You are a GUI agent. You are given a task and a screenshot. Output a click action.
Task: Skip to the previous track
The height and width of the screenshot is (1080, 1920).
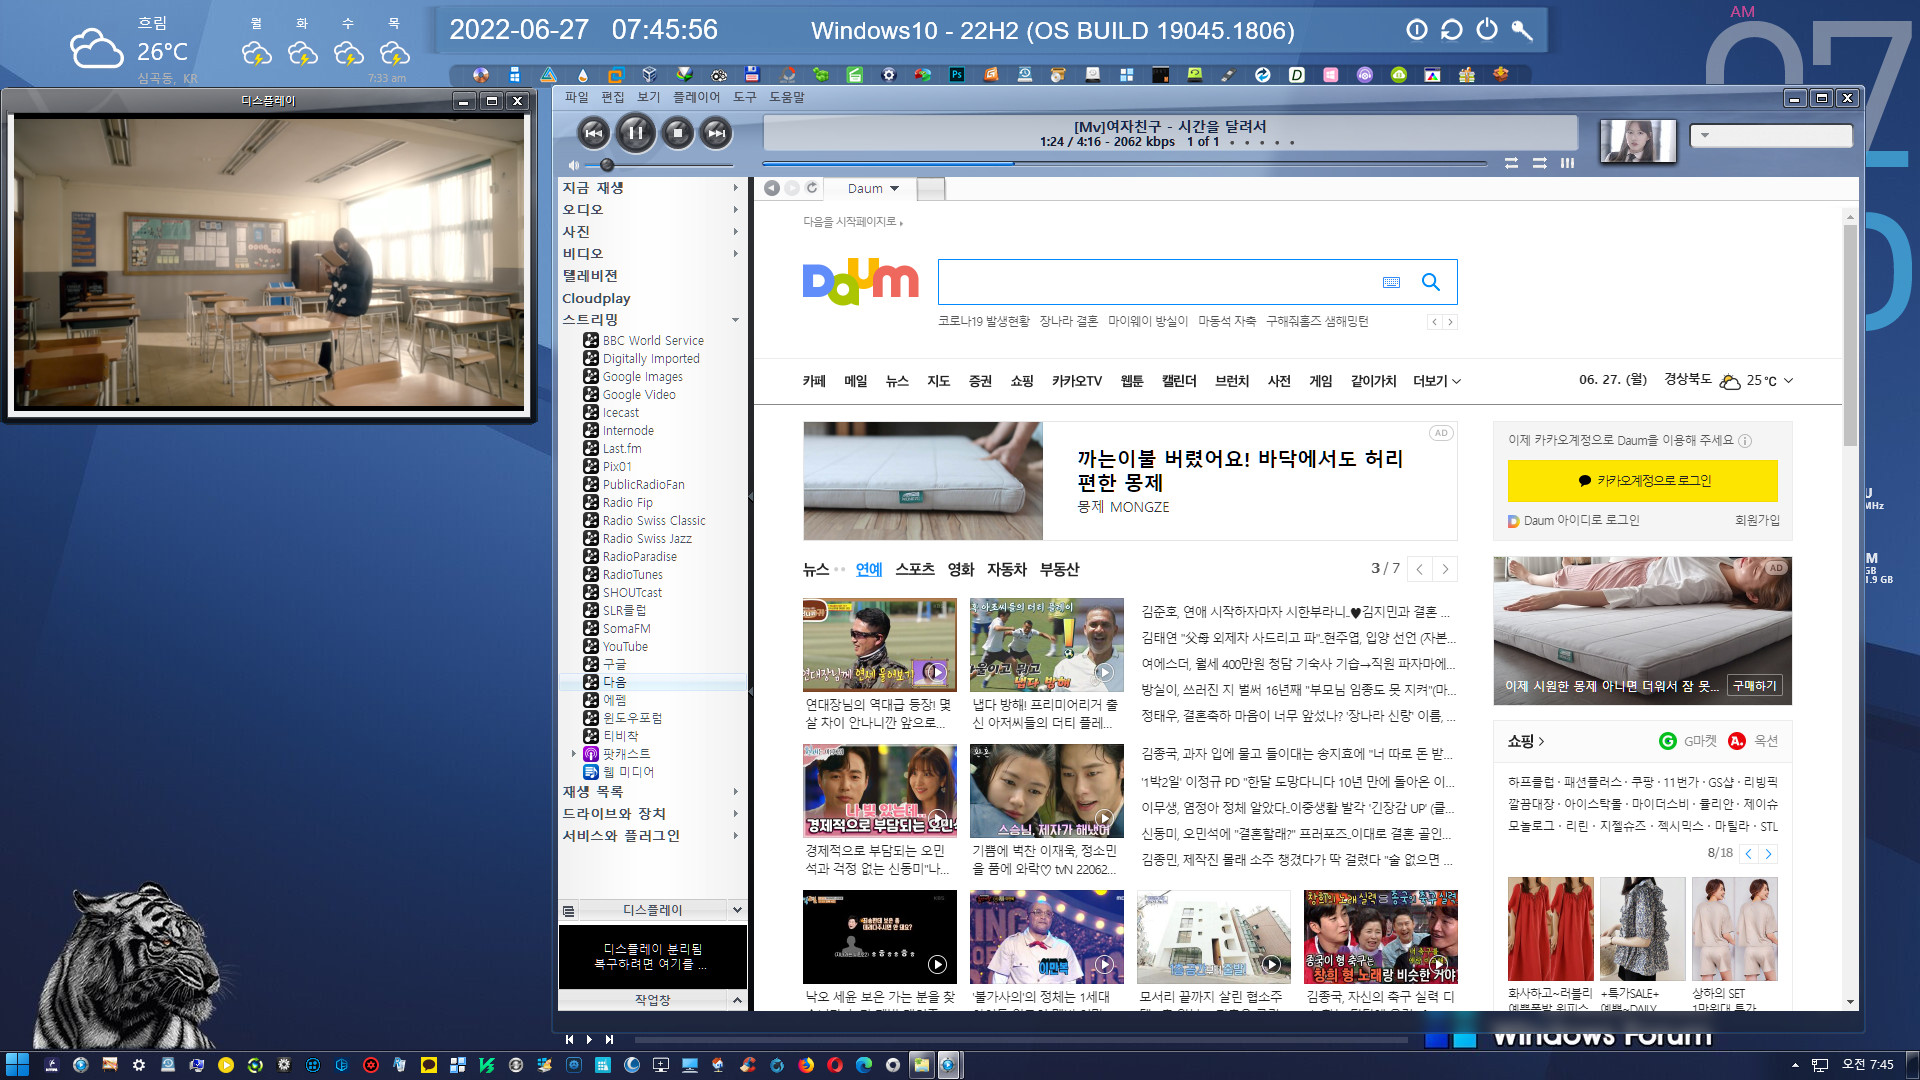[x=594, y=132]
